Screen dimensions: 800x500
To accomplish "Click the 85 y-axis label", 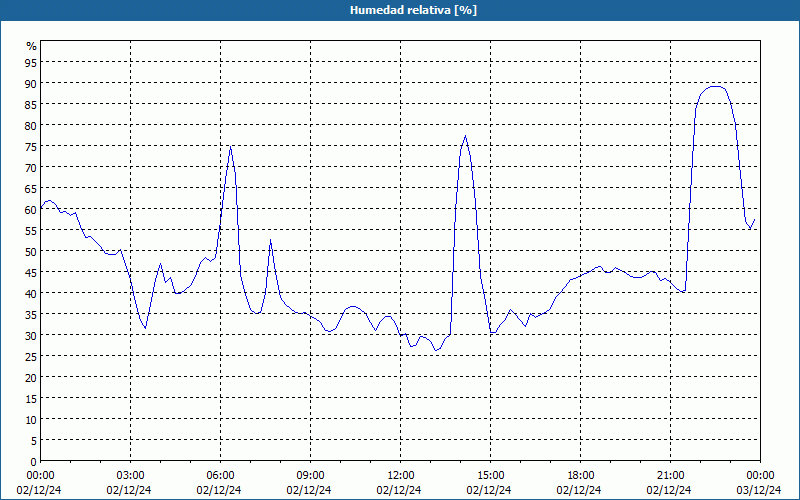I will tap(31, 105).
